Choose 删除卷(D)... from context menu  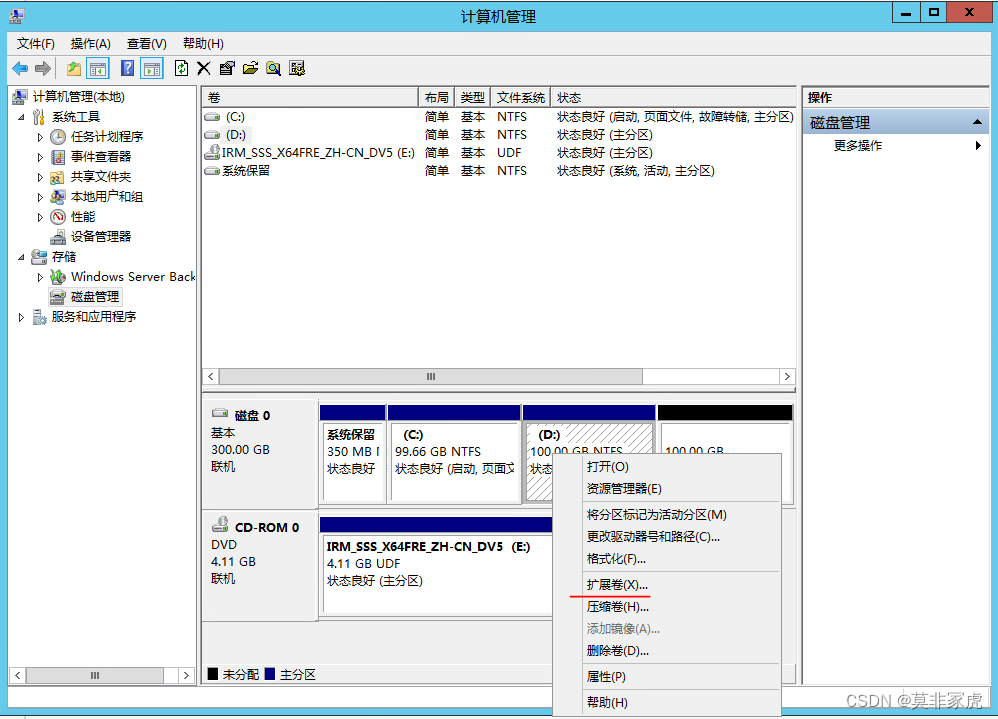pos(666,651)
